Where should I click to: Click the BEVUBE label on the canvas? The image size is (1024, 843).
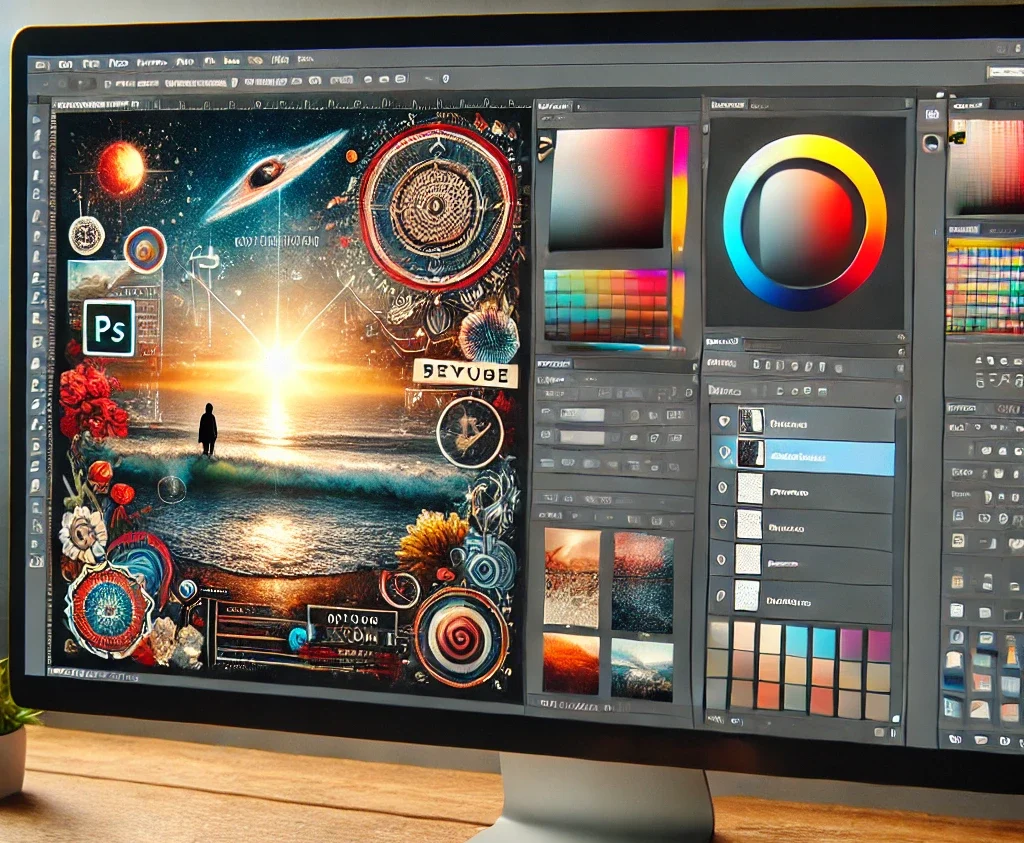[465, 374]
